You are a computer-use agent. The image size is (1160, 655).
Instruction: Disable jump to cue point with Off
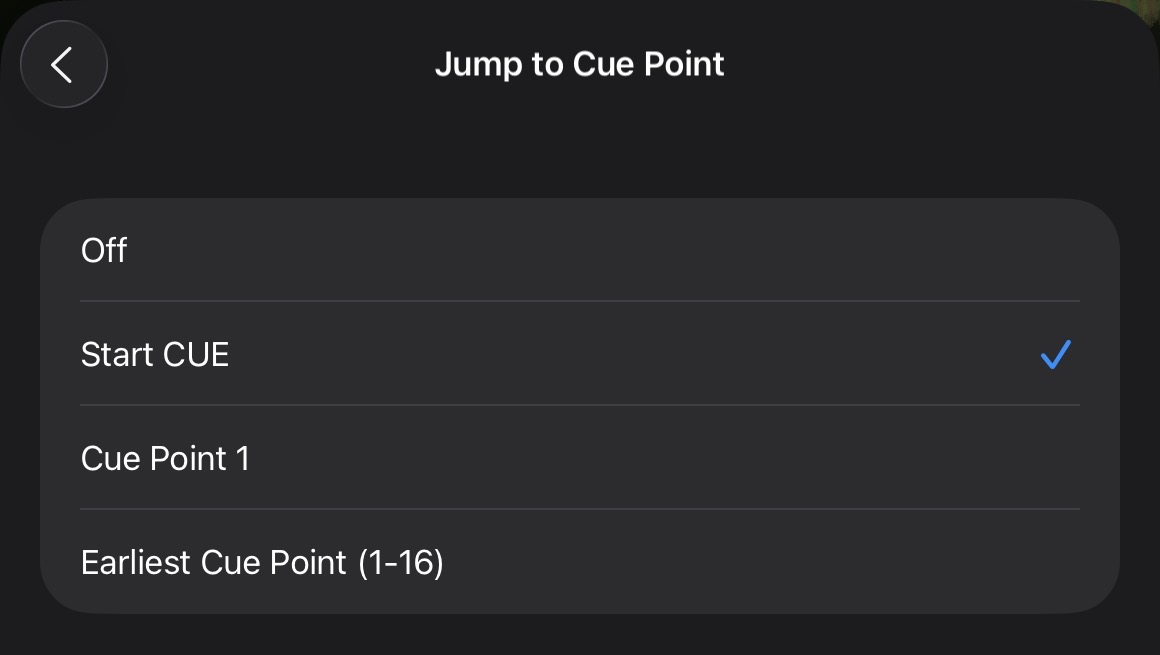[580, 250]
